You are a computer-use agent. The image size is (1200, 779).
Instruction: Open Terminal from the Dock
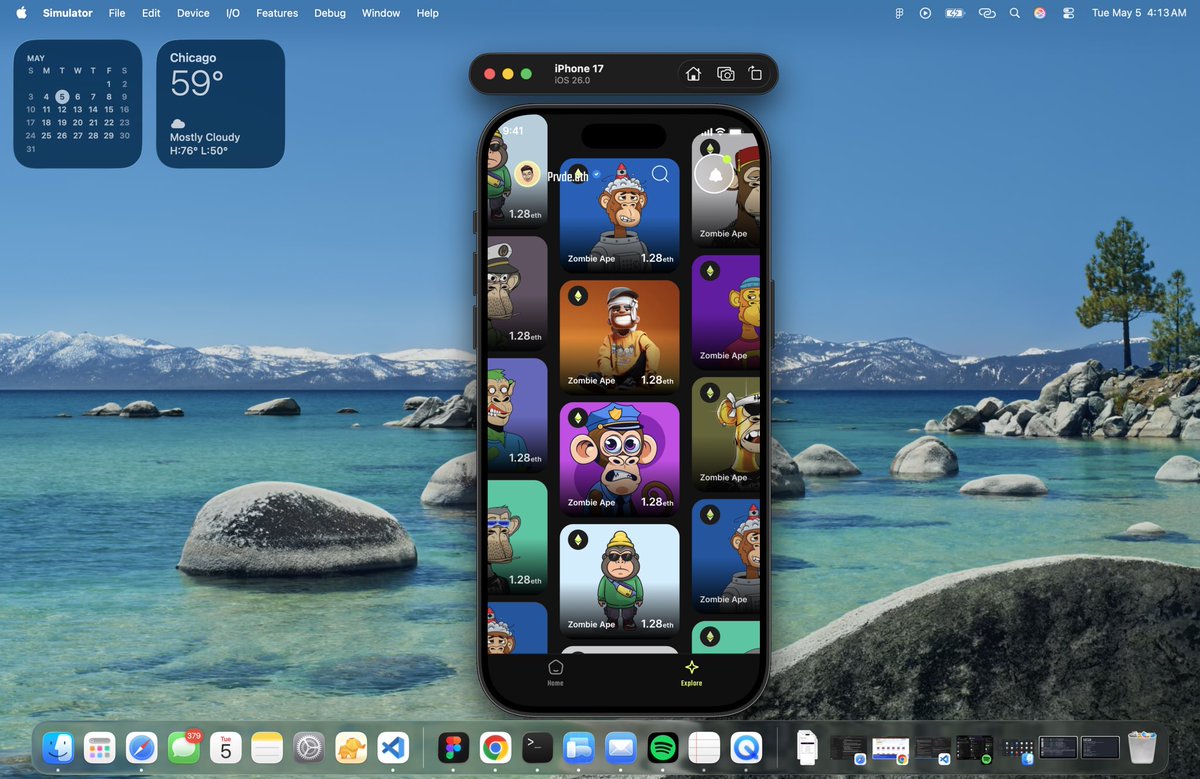pyautogui.click(x=538, y=747)
